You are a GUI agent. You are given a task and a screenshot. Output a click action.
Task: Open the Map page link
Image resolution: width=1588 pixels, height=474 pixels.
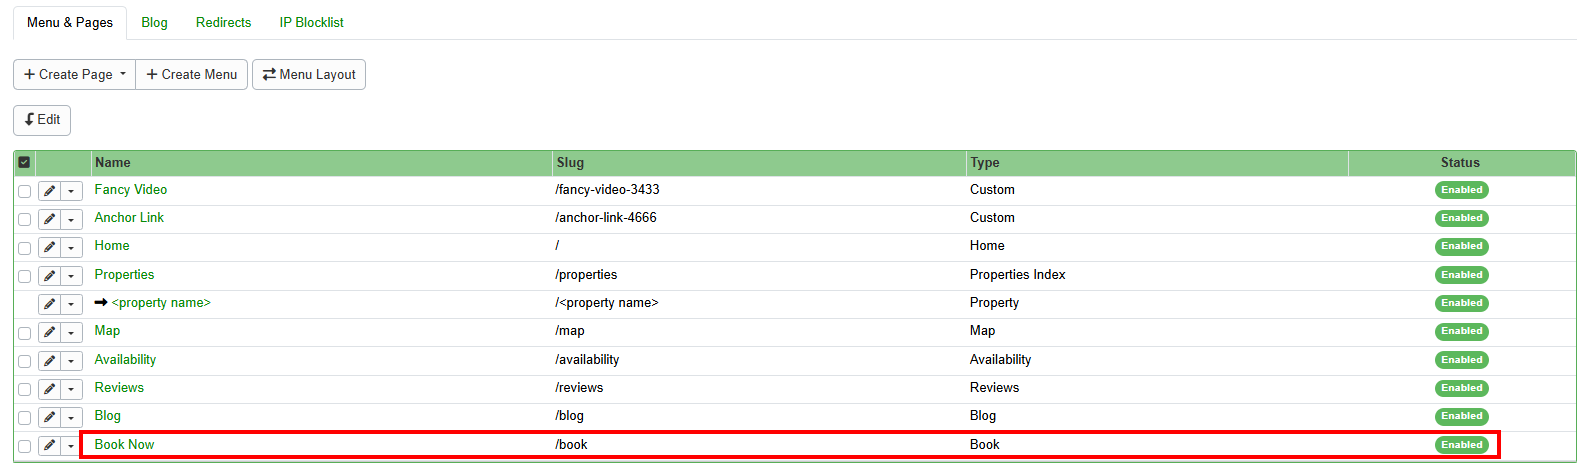[107, 330]
